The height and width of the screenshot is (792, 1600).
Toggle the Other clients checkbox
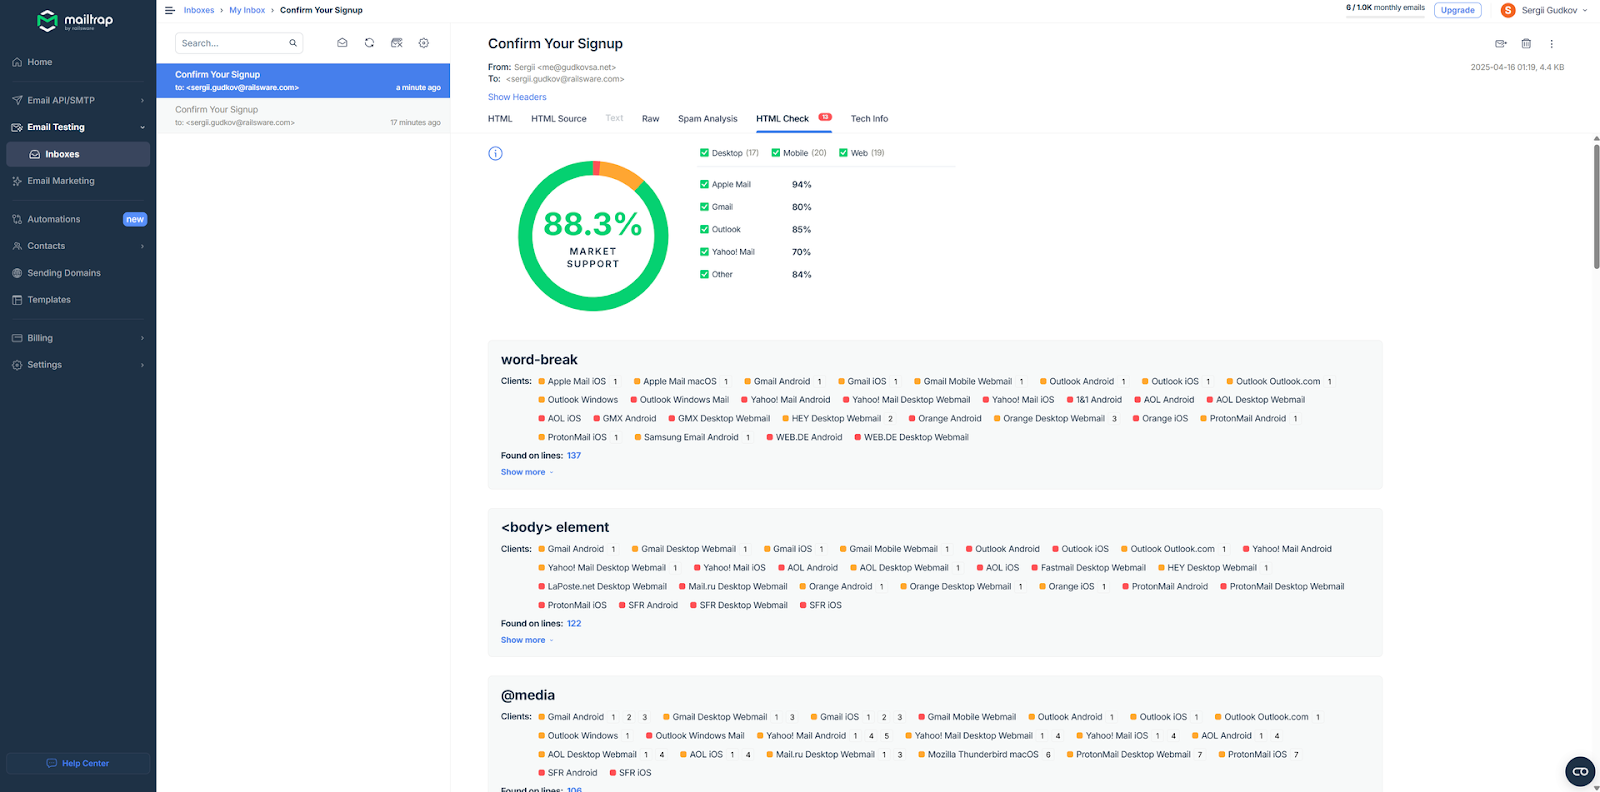(x=704, y=274)
